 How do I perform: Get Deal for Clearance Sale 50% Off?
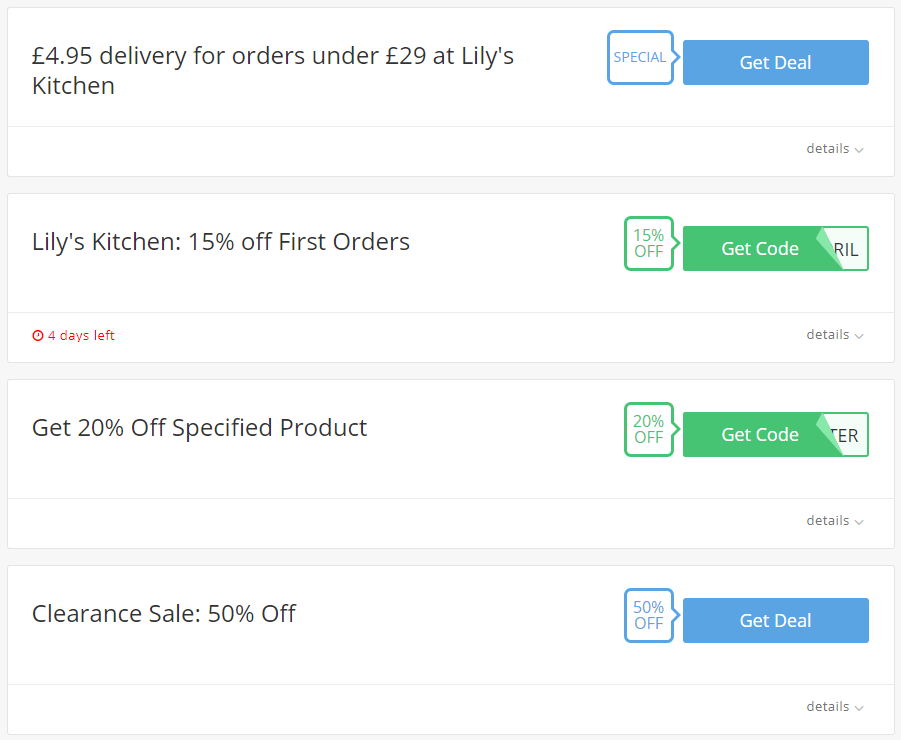click(776, 620)
